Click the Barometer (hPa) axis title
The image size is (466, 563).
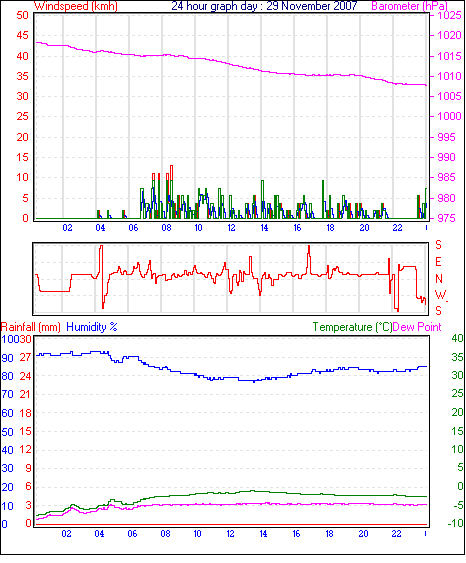pos(409,6)
